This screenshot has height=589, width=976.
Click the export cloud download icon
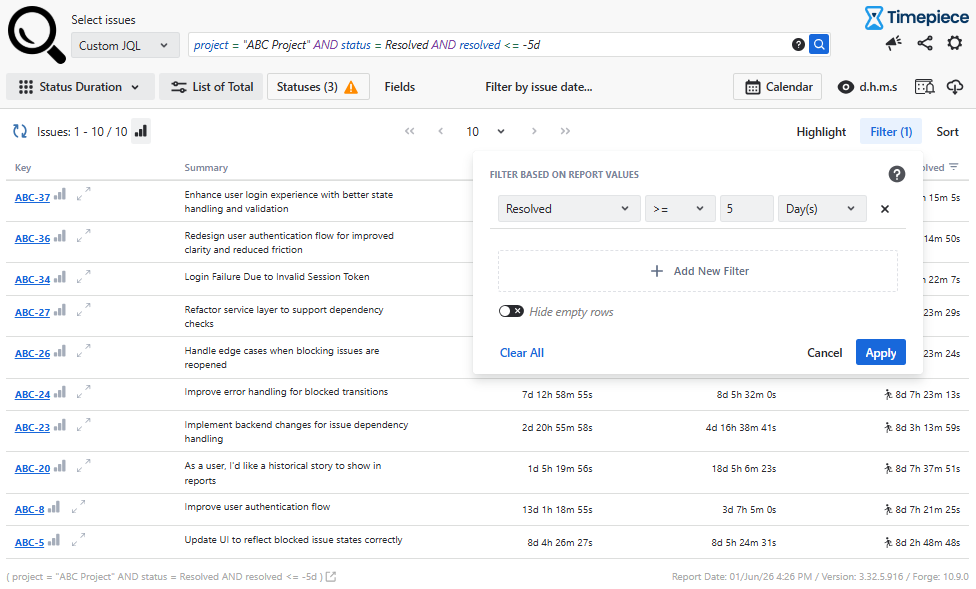pos(955,87)
